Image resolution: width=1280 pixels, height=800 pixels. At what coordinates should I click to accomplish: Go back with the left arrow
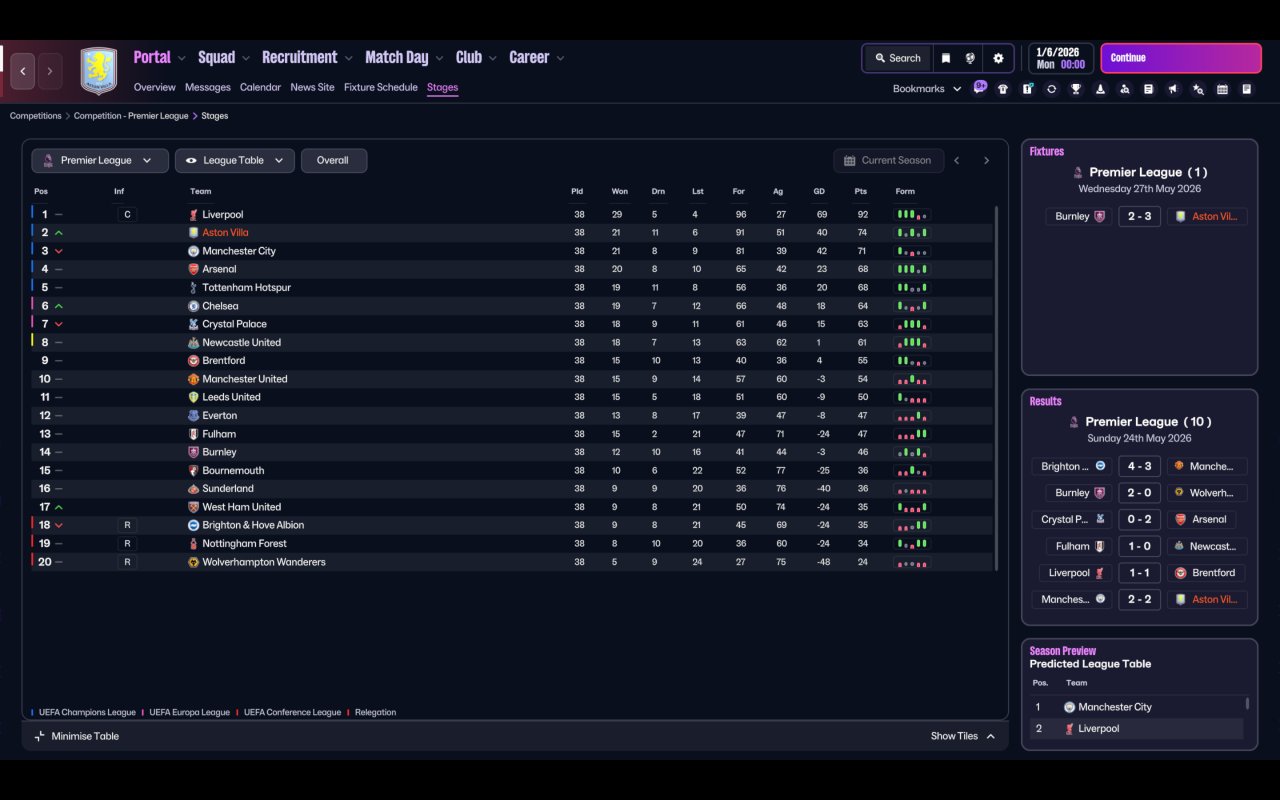(23, 71)
